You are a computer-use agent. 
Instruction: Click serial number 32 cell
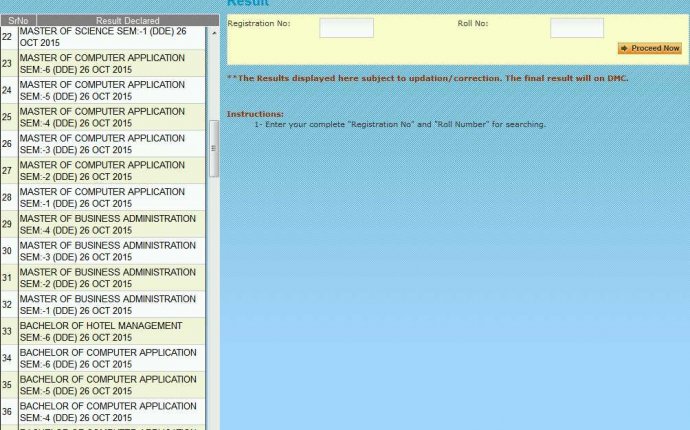point(9,305)
